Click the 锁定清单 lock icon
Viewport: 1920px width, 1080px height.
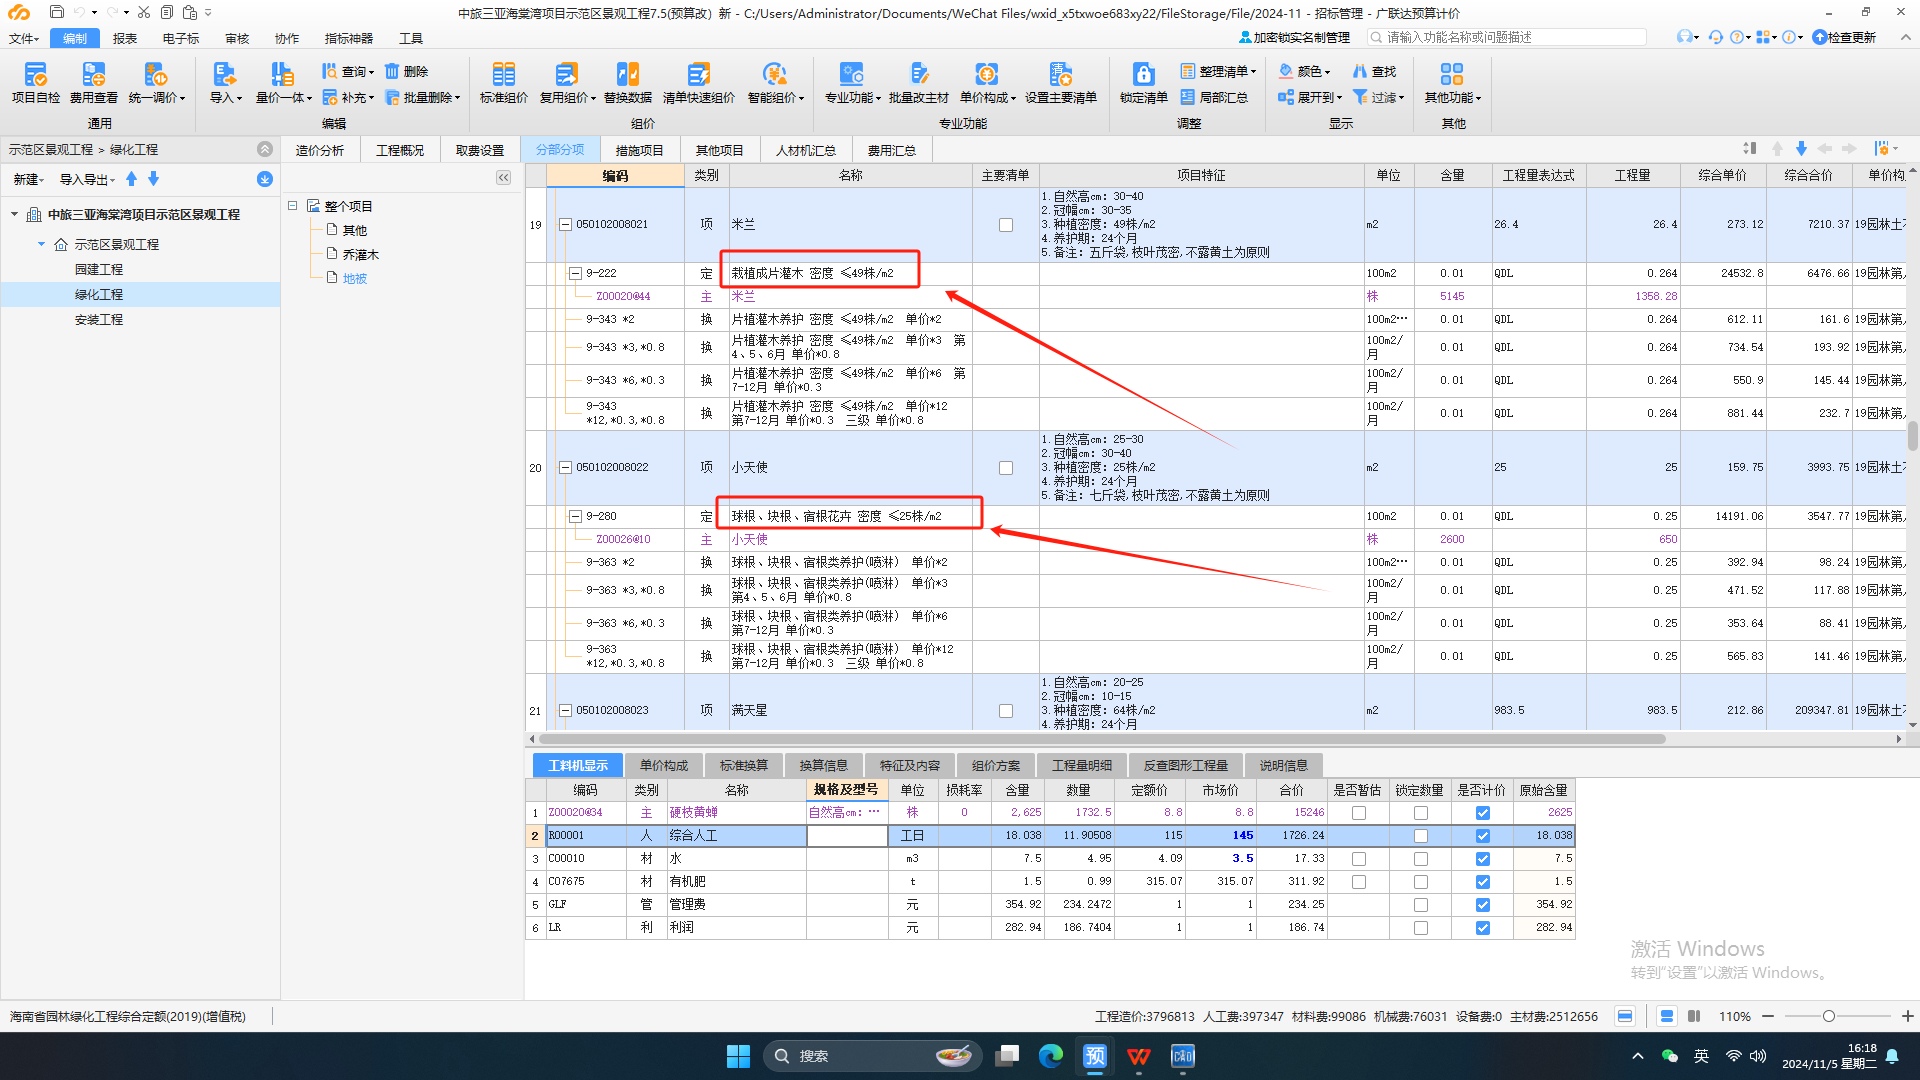point(1143,82)
